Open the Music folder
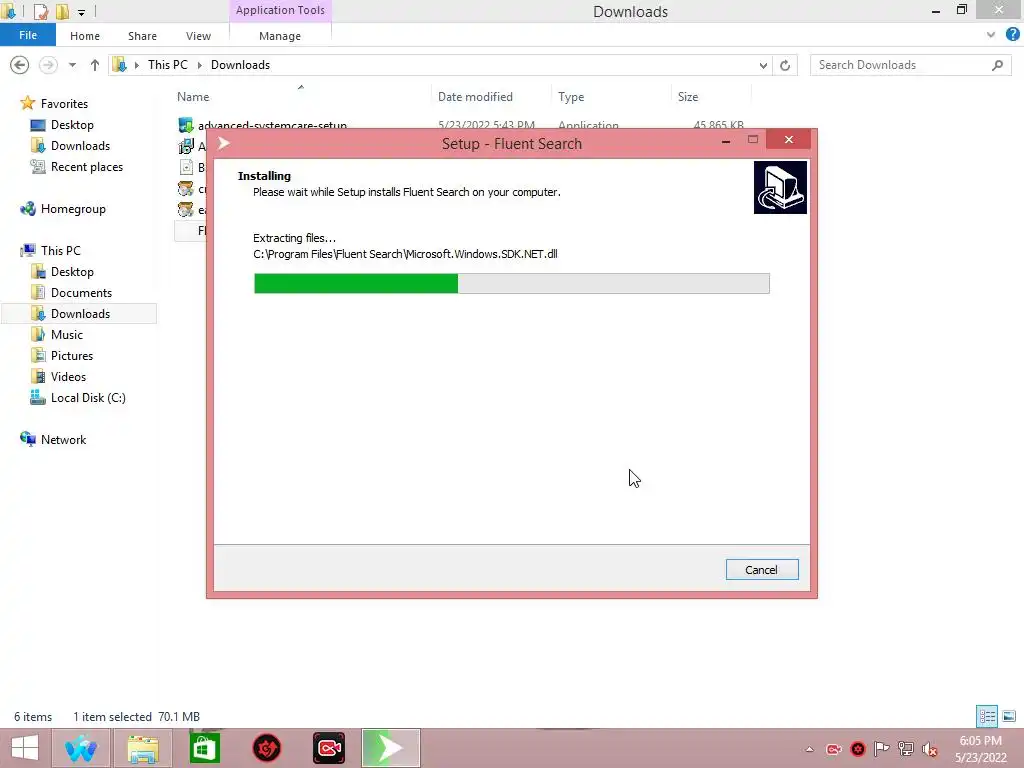Viewport: 1024px width, 768px height. tap(67, 334)
